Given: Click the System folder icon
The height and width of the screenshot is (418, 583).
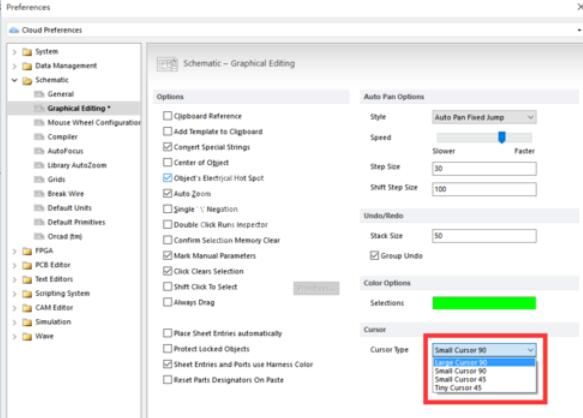Looking at the screenshot, I should pyautogui.click(x=27, y=52).
